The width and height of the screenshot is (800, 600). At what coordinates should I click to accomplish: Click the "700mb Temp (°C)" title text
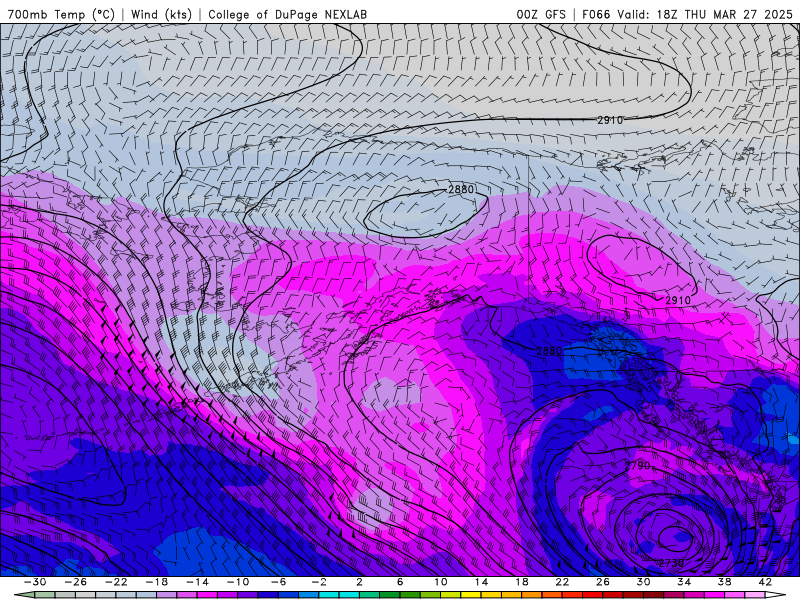[x=61, y=14]
